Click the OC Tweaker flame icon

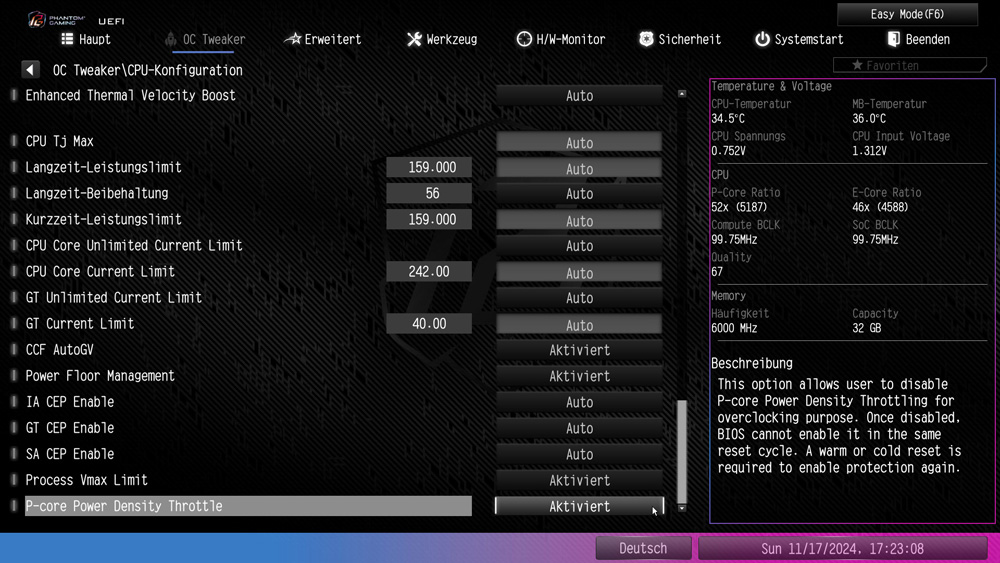[x=170, y=39]
